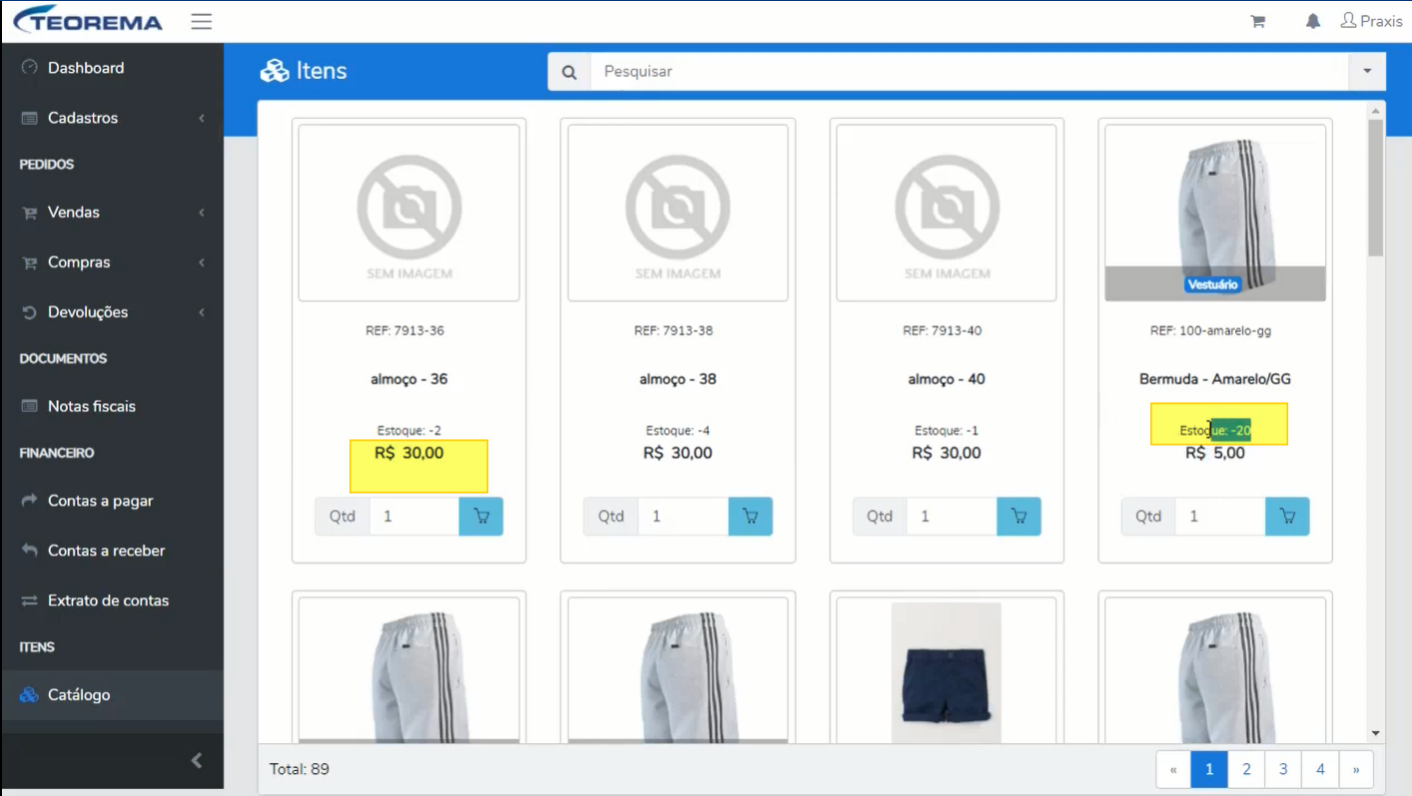The height and width of the screenshot is (796, 1412).
Task: Click the almoço - 38 placeholder image
Action: 678,213
